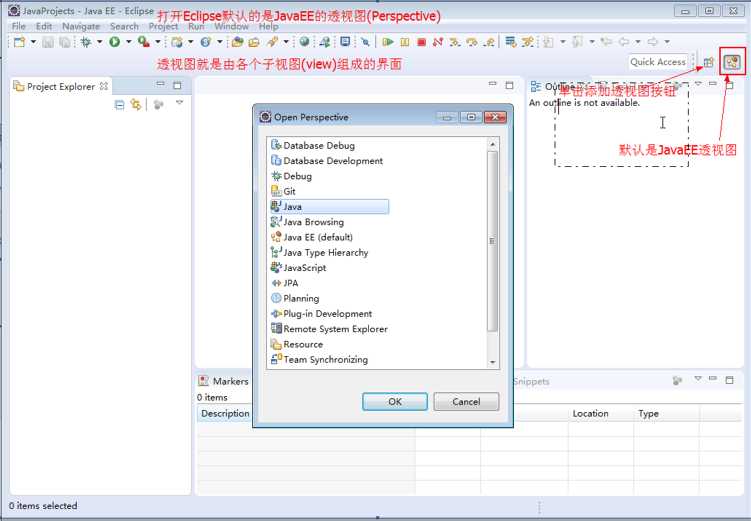This screenshot has width=751, height=521.
Task: Click the Description column header
Action: [225, 413]
